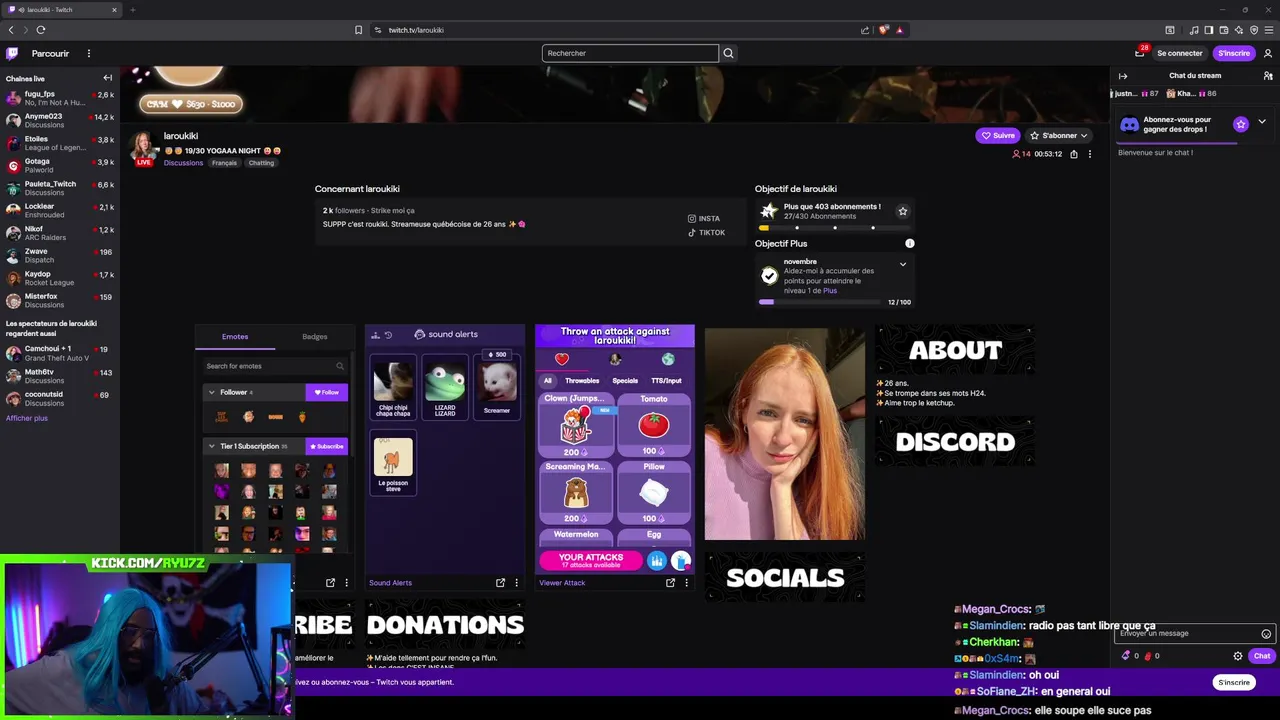This screenshot has height=720, width=1280.
Task: Click the search magnifier button
Action: pos(728,53)
